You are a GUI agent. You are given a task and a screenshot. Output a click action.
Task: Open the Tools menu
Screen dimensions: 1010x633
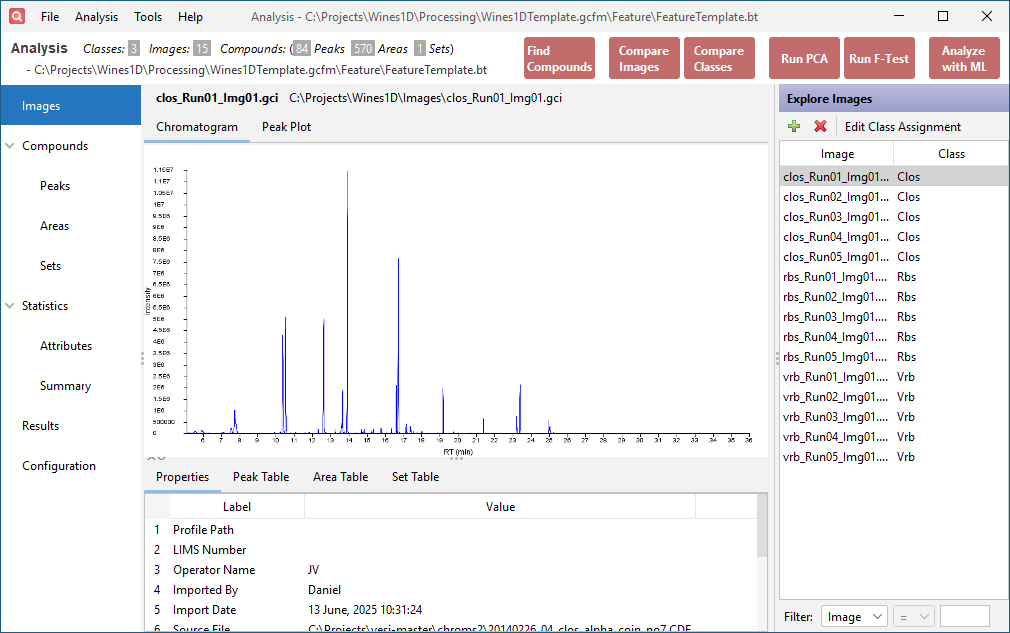(x=147, y=16)
